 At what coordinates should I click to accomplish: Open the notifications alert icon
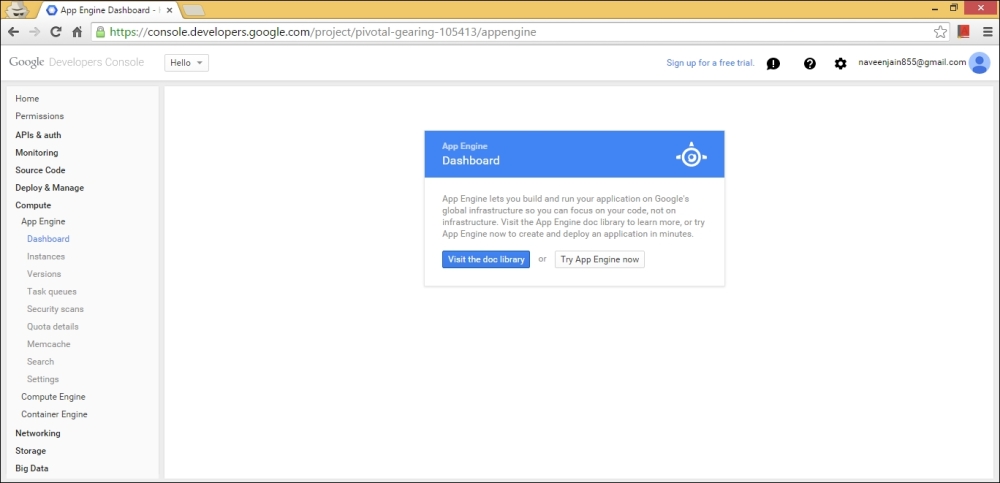coord(773,63)
